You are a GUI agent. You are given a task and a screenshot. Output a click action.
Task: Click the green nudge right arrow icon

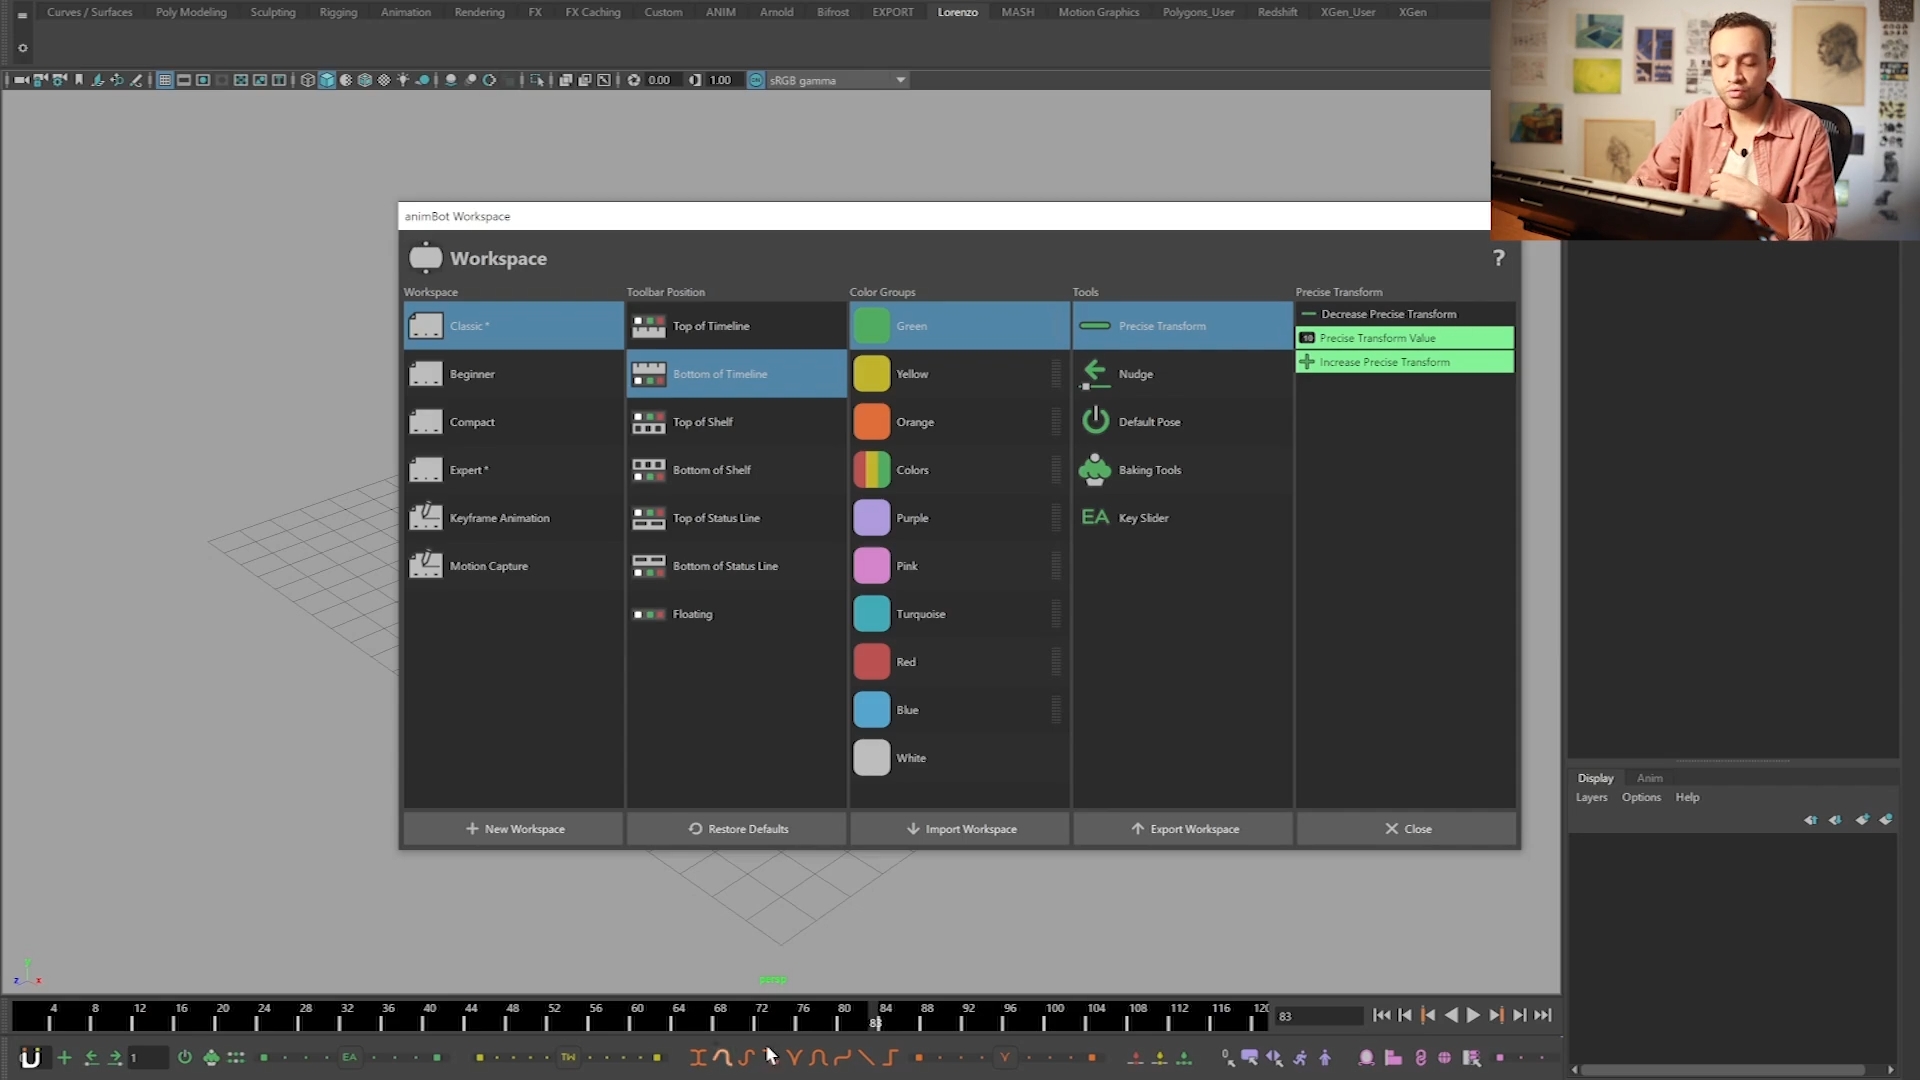click(x=115, y=1057)
